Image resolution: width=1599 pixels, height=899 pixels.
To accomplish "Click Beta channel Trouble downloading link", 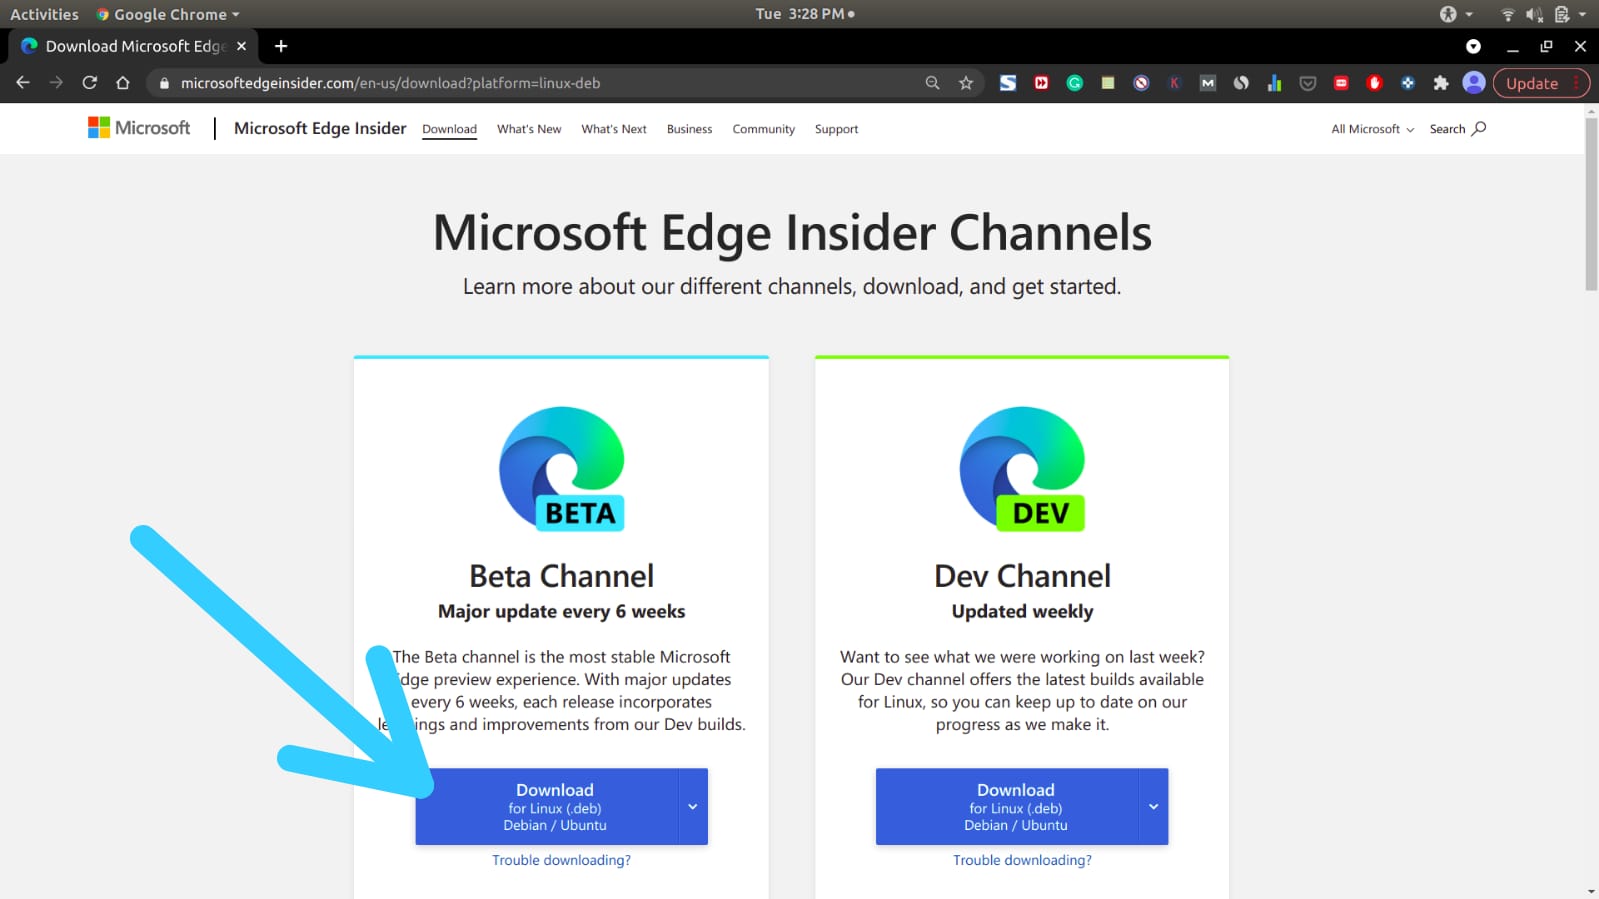I will (561, 860).
